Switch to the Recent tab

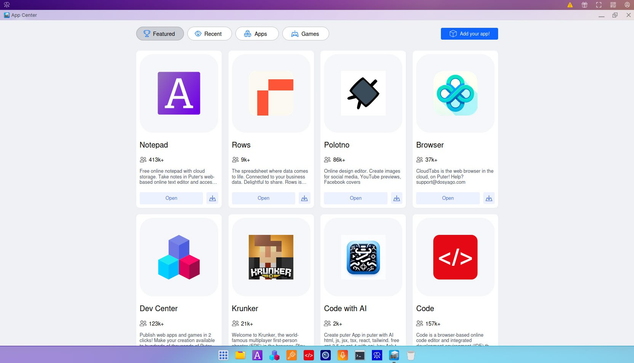point(209,34)
